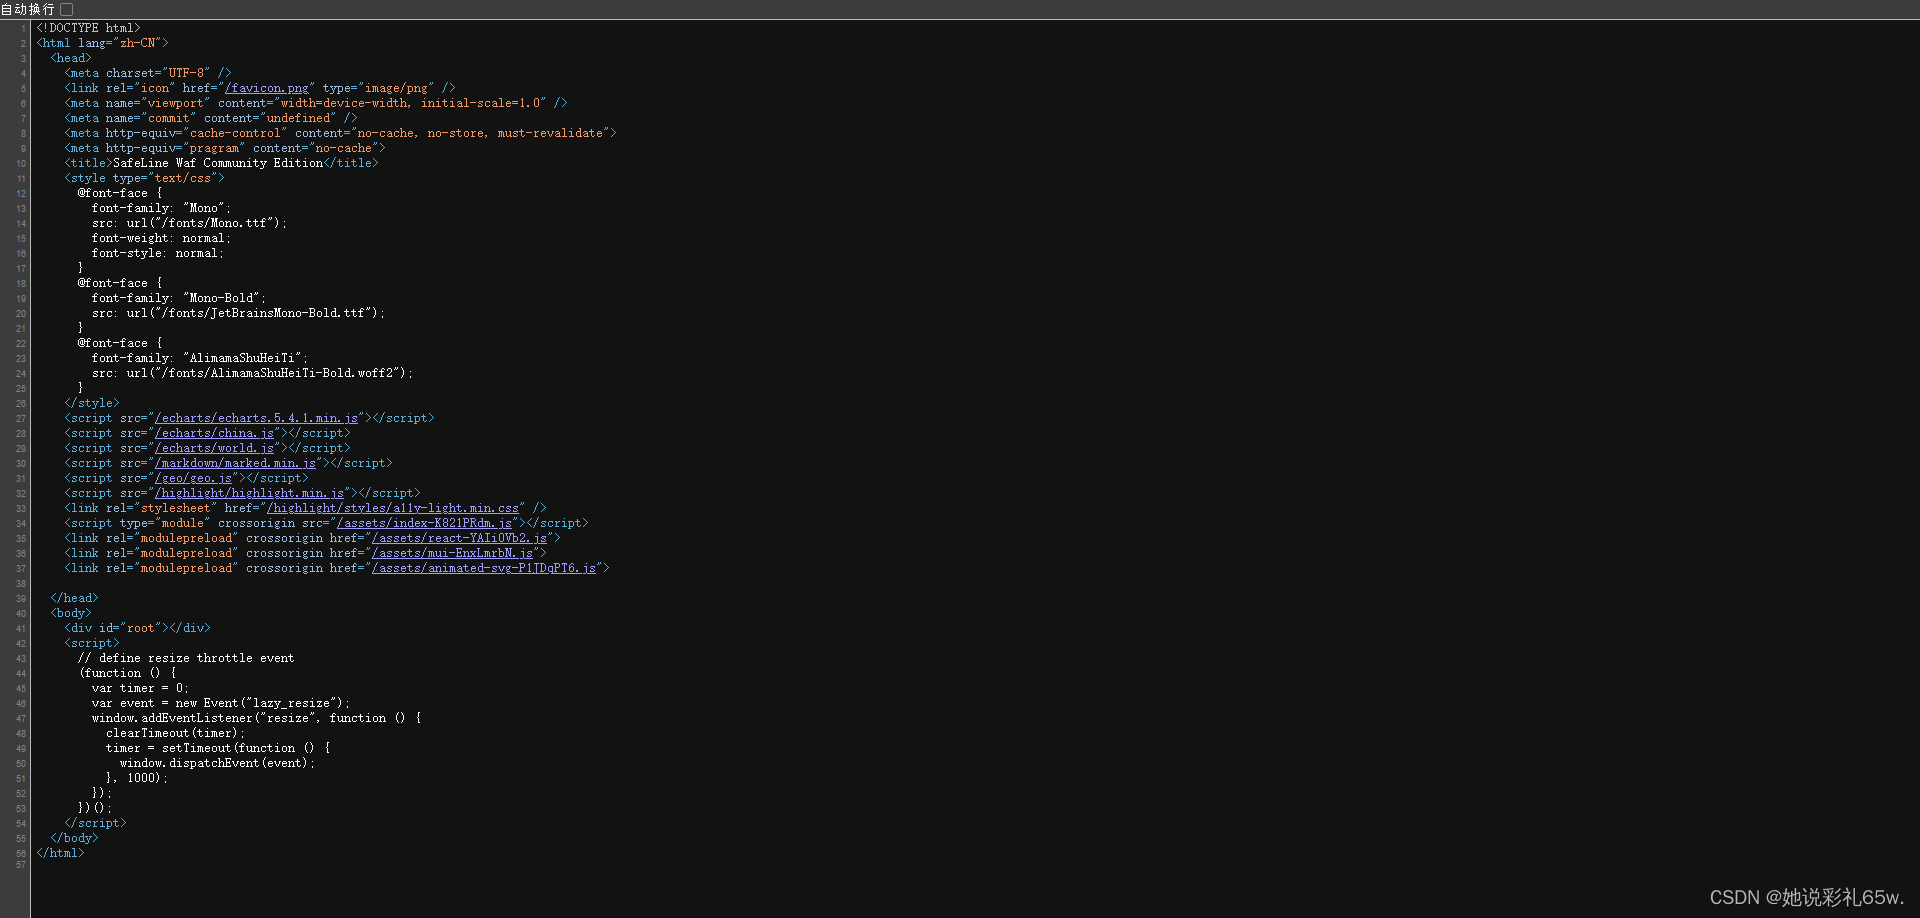Click line number 41 in gutter
1920x918 pixels.
coord(21,629)
